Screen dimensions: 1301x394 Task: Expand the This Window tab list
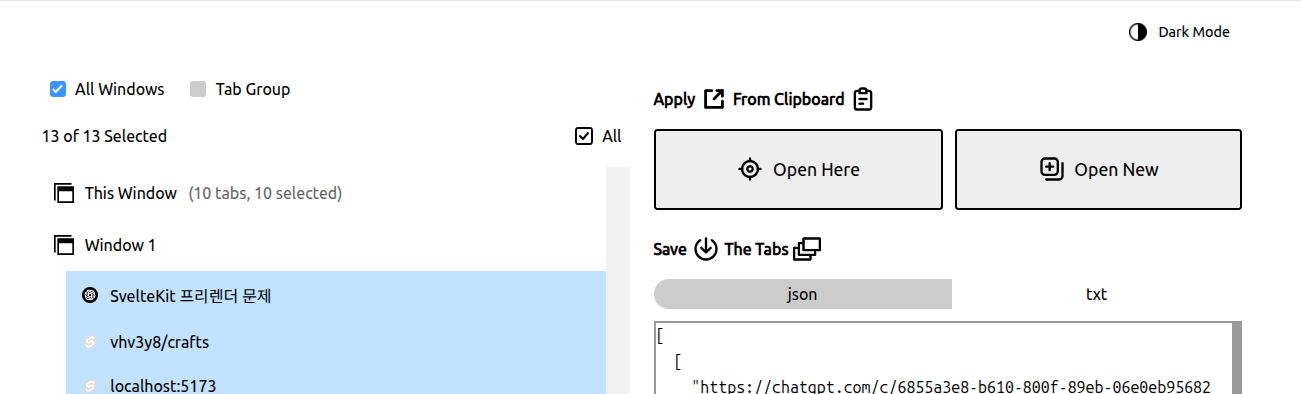pyautogui.click(x=131, y=193)
